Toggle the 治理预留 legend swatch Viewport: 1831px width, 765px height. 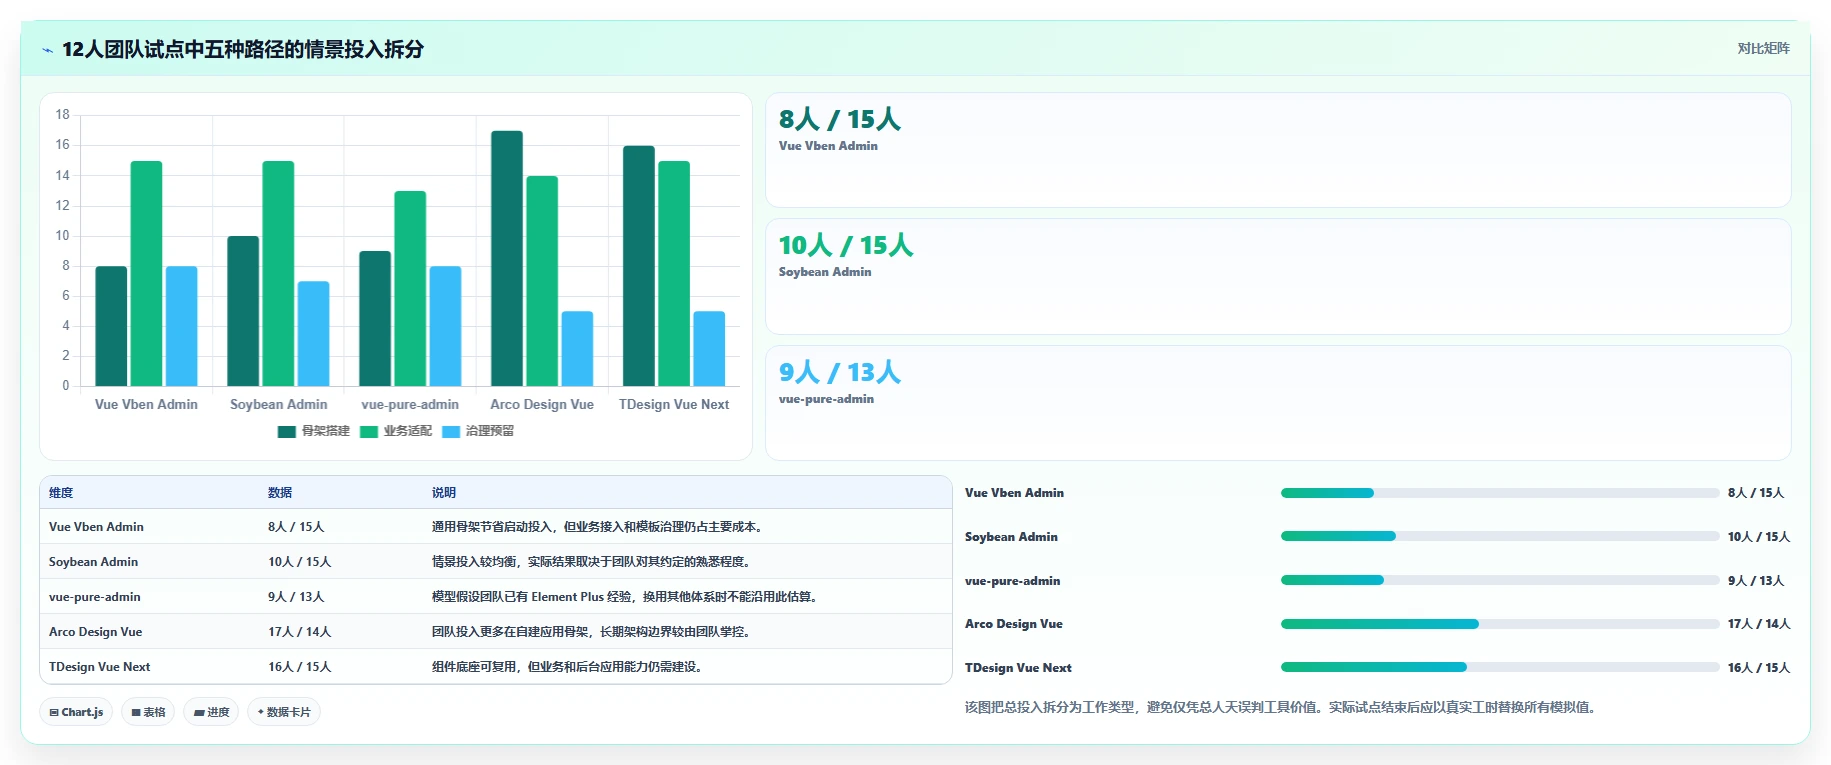pyautogui.click(x=451, y=431)
